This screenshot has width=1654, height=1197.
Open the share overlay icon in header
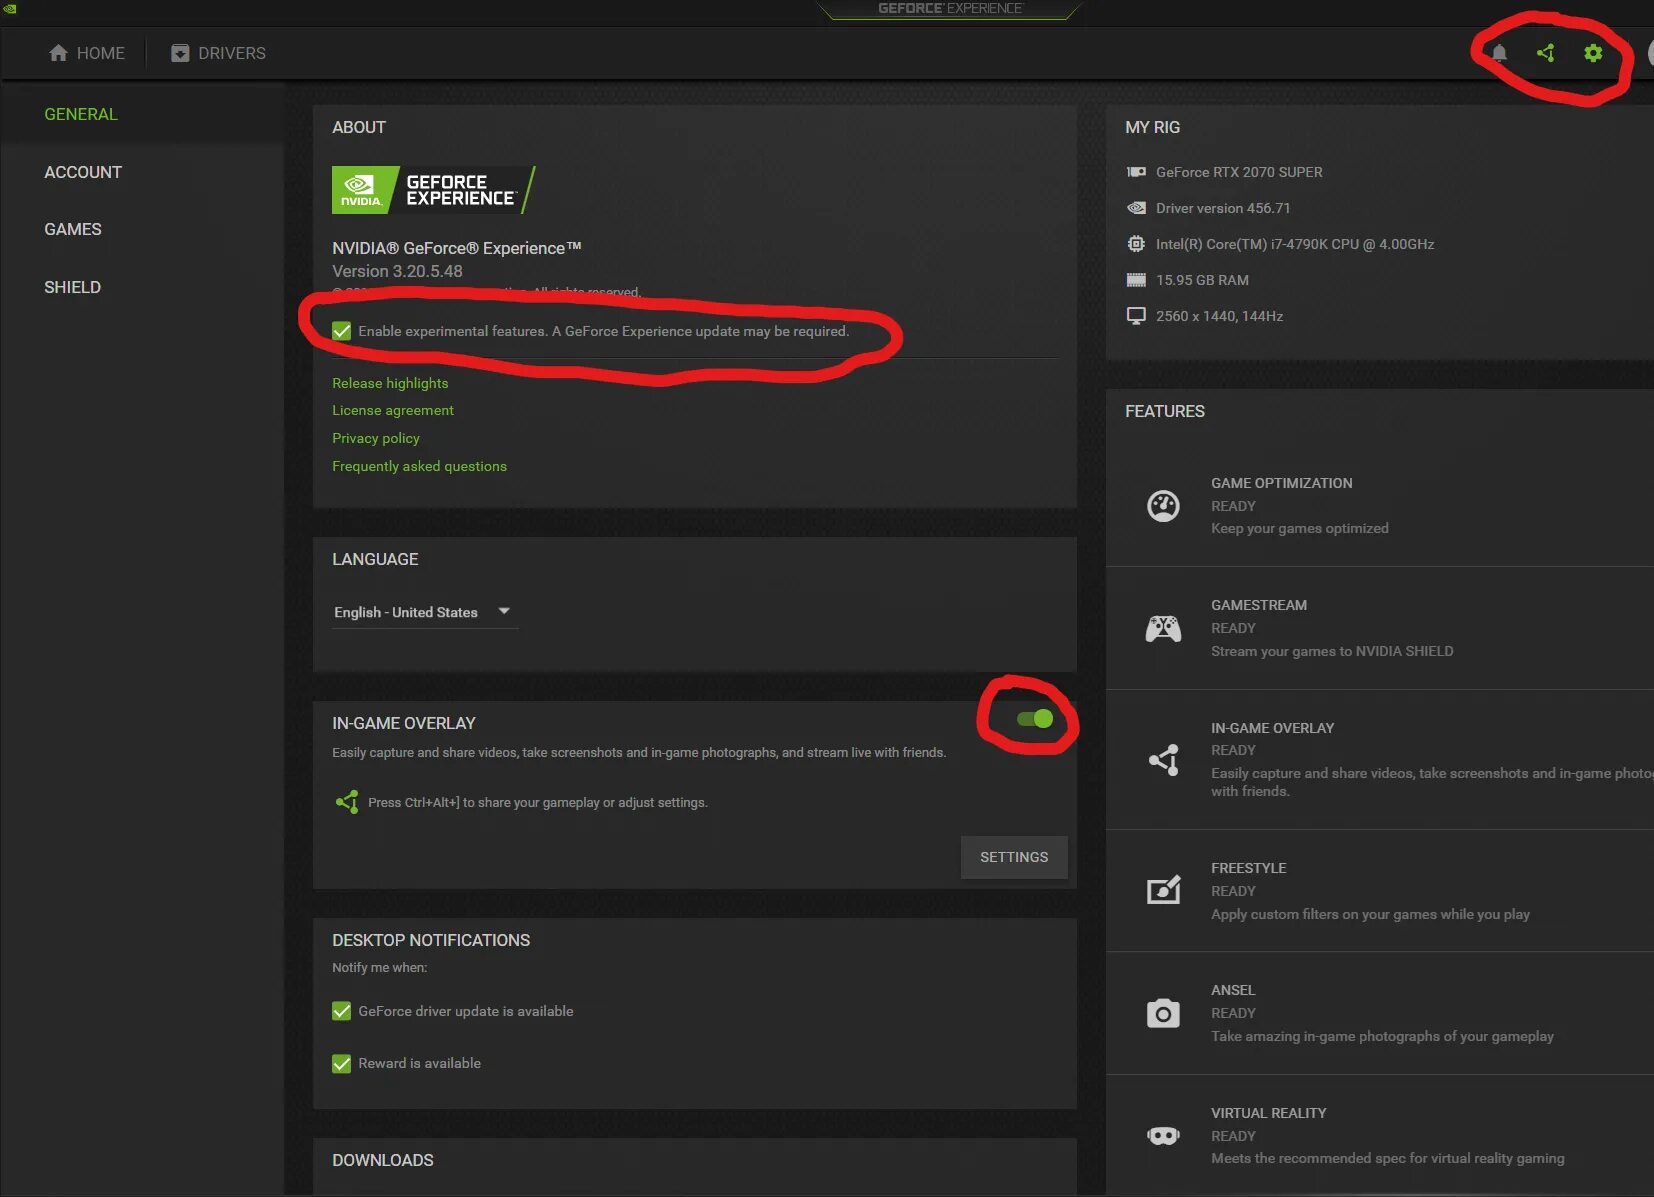pos(1545,53)
